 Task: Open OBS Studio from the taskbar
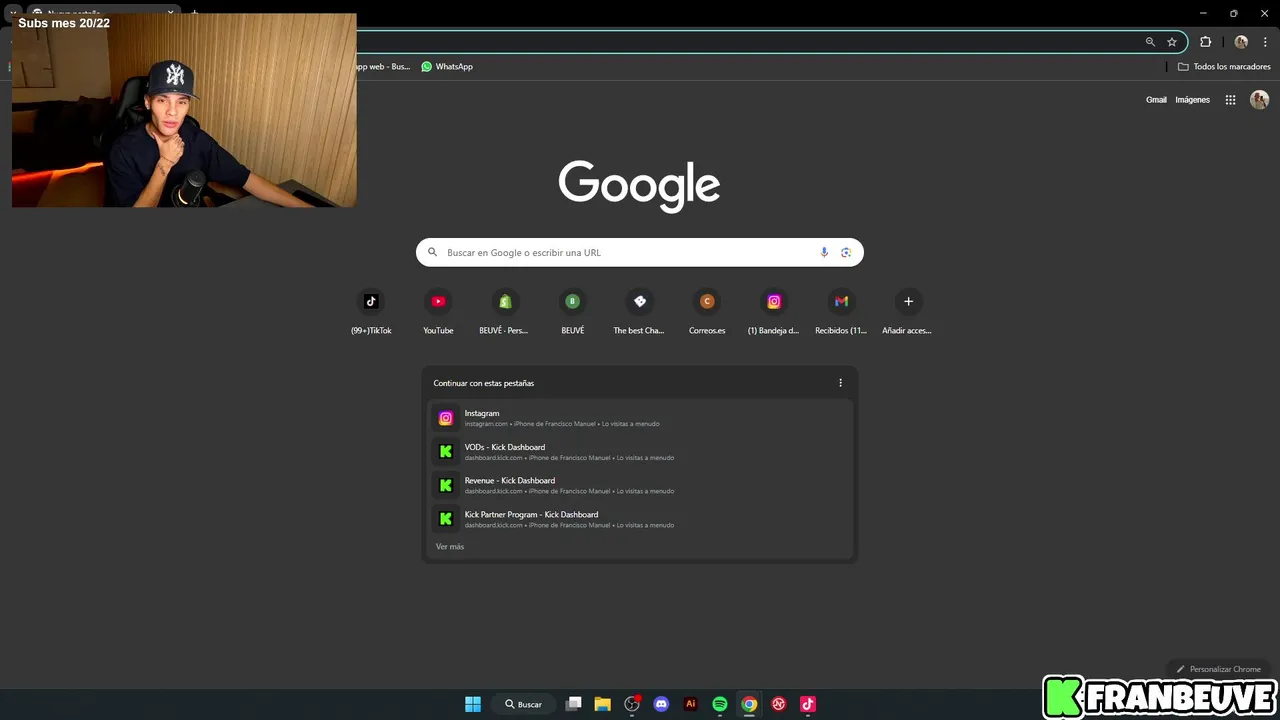point(632,704)
